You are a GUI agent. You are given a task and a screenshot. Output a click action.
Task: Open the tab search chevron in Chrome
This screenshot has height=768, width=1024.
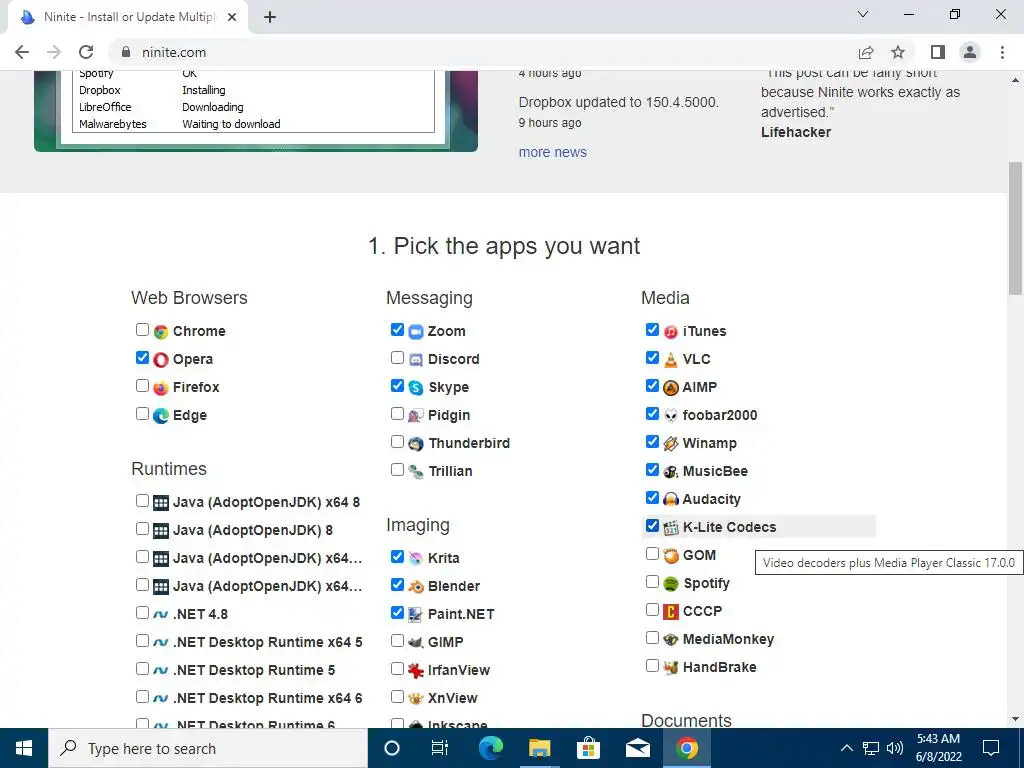click(x=863, y=14)
